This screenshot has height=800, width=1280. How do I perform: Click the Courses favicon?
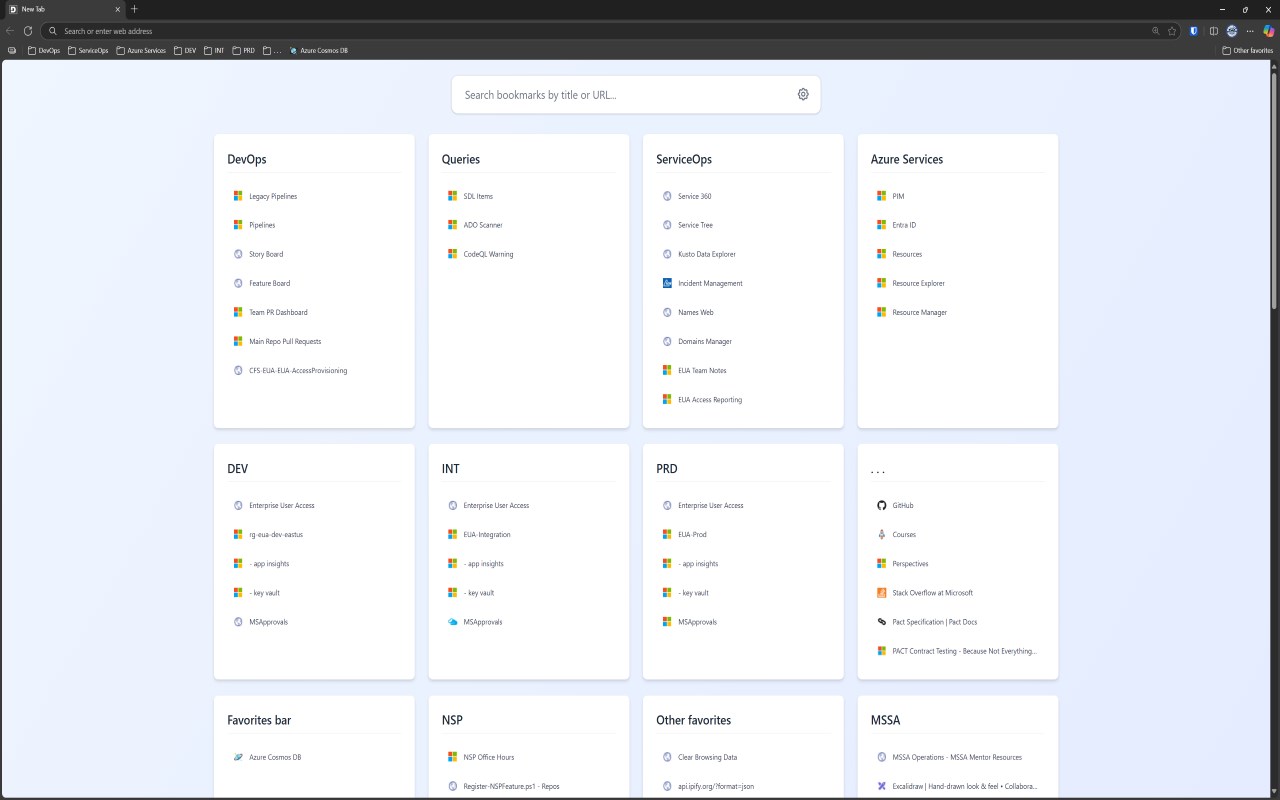(x=881, y=534)
